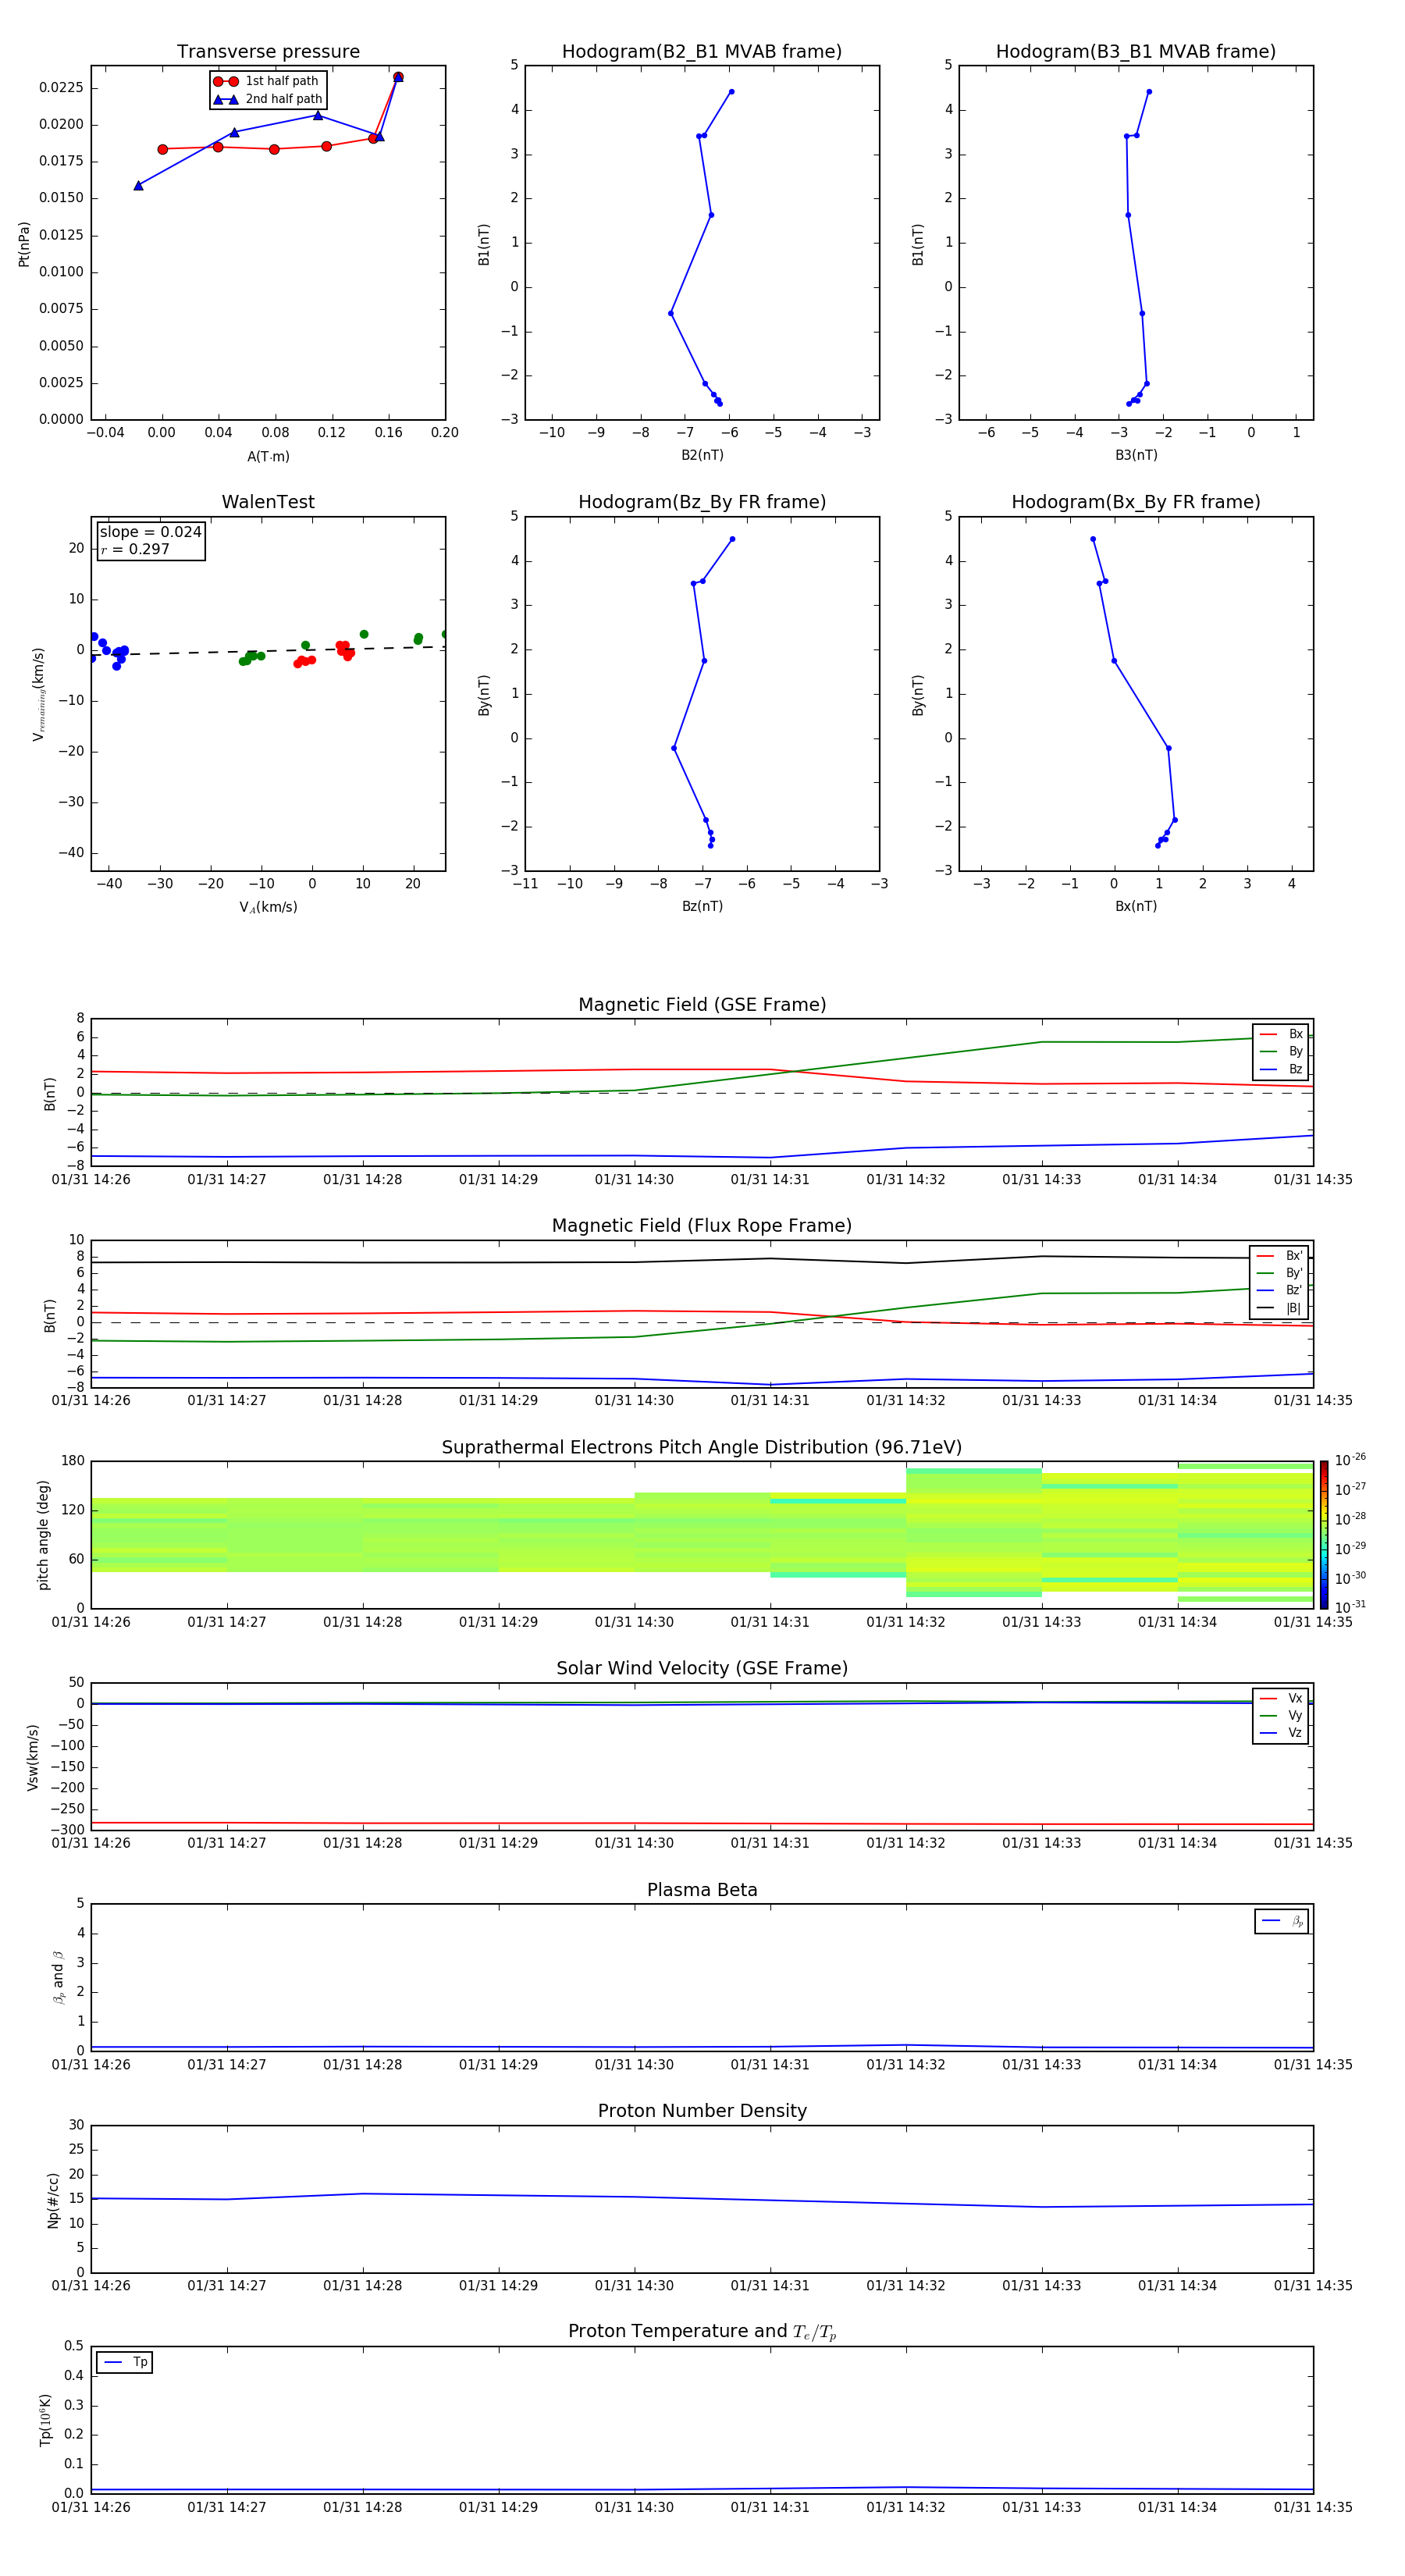Select the Suprathermal Electrons Pitch Angle Distribution title
Viewport: 1405px width, 2576px height.
pyautogui.click(x=702, y=1448)
